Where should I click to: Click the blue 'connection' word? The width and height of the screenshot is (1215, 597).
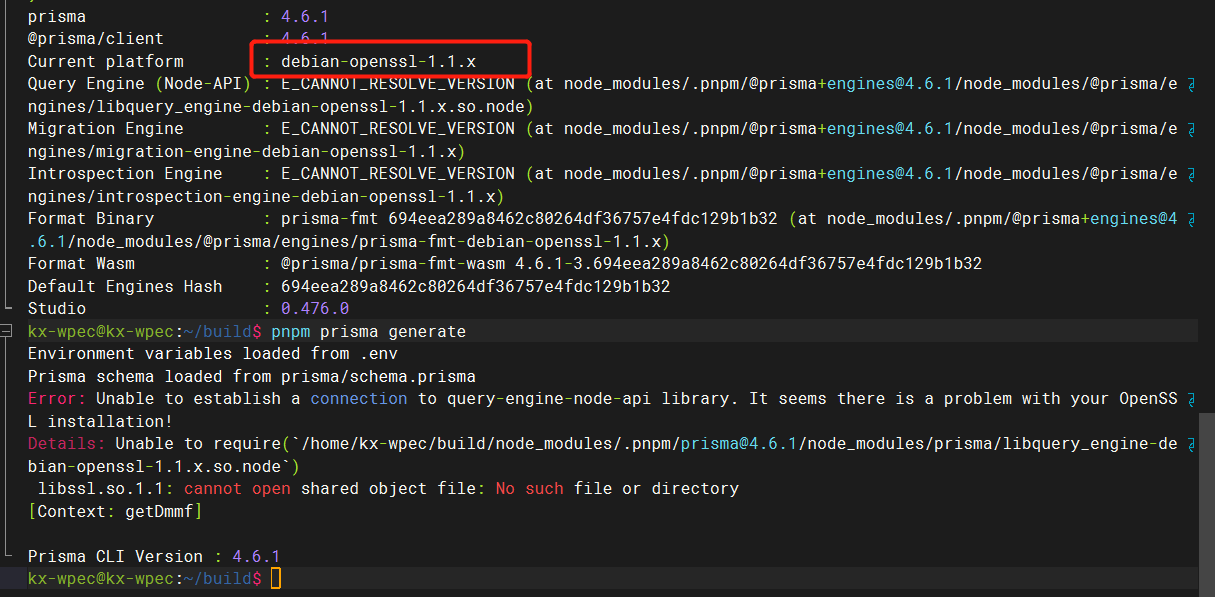359,398
